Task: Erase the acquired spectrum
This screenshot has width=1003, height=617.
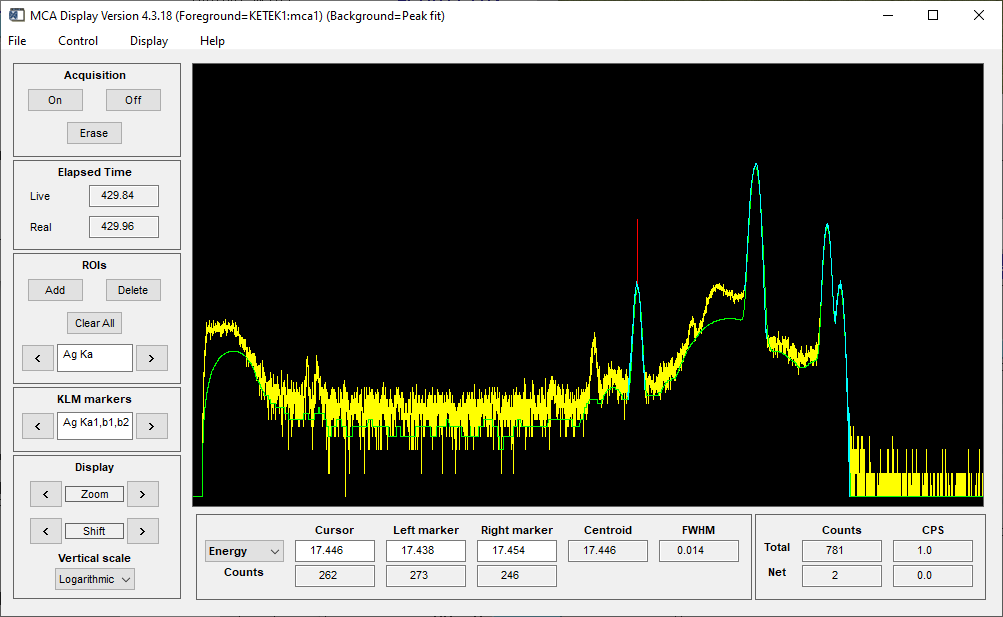Action: click(94, 134)
